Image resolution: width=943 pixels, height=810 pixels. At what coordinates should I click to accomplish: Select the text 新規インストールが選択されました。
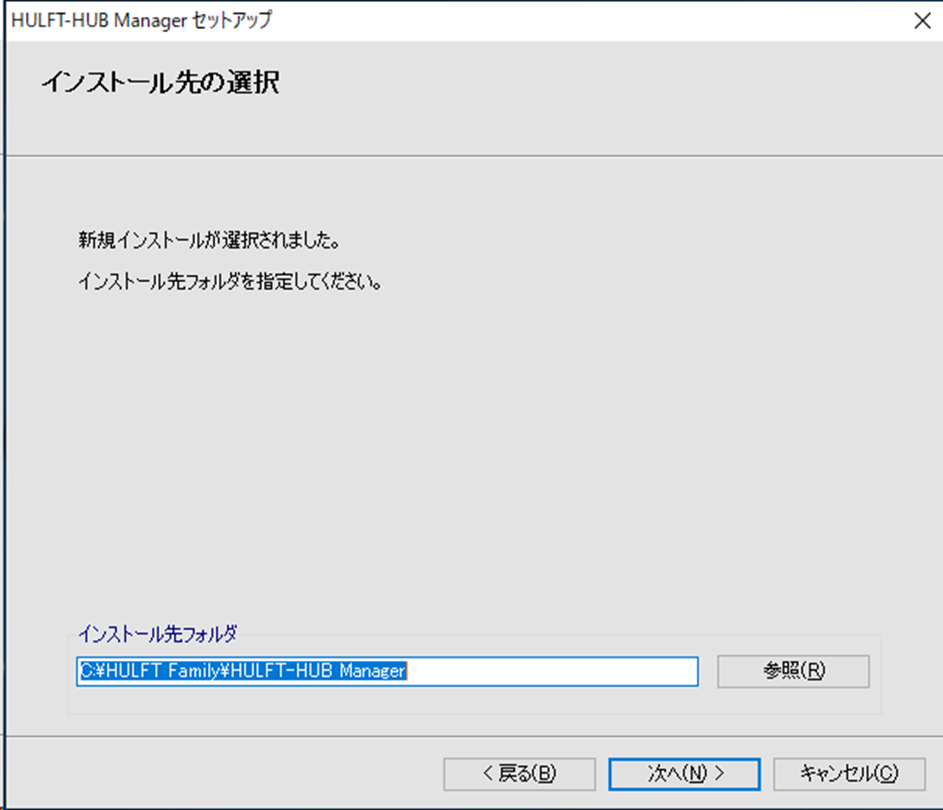tap(209, 241)
